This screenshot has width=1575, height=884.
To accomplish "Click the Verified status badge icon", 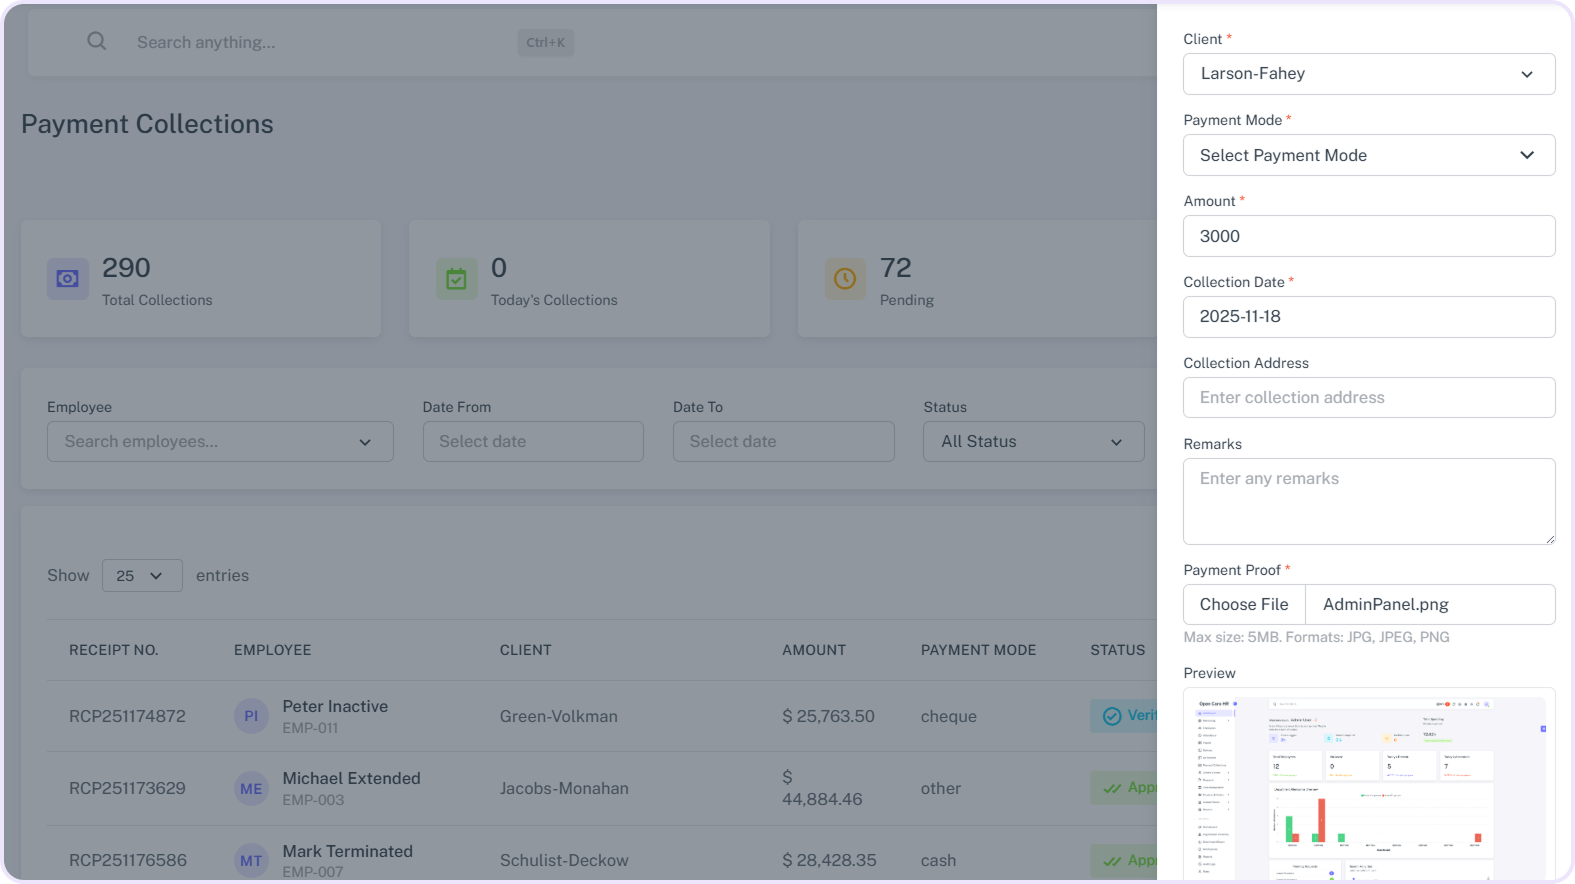I will 1112,716.
